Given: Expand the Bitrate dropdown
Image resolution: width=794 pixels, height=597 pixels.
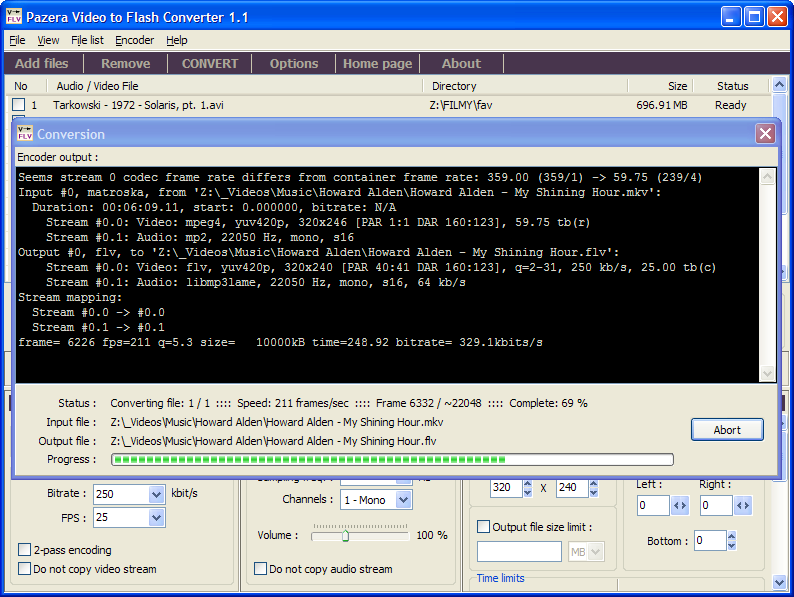Looking at the screenshot, I should point(156,494).
